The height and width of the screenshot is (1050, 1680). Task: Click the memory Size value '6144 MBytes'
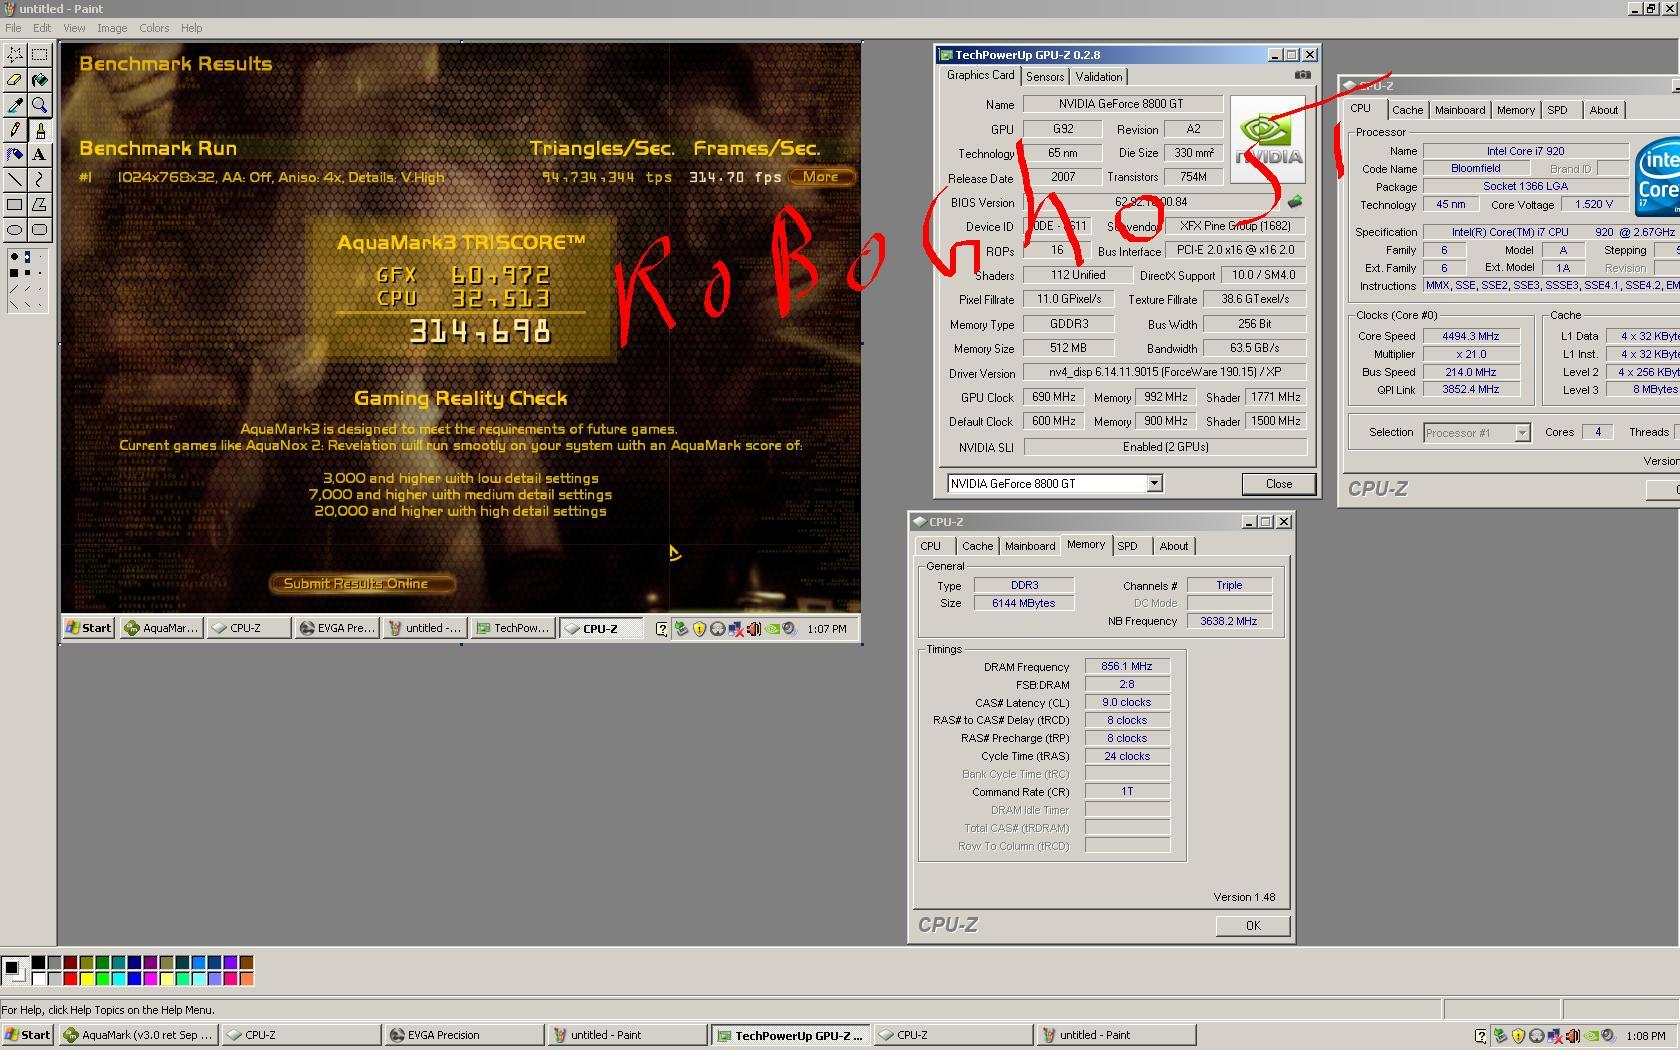point(1023,603)
